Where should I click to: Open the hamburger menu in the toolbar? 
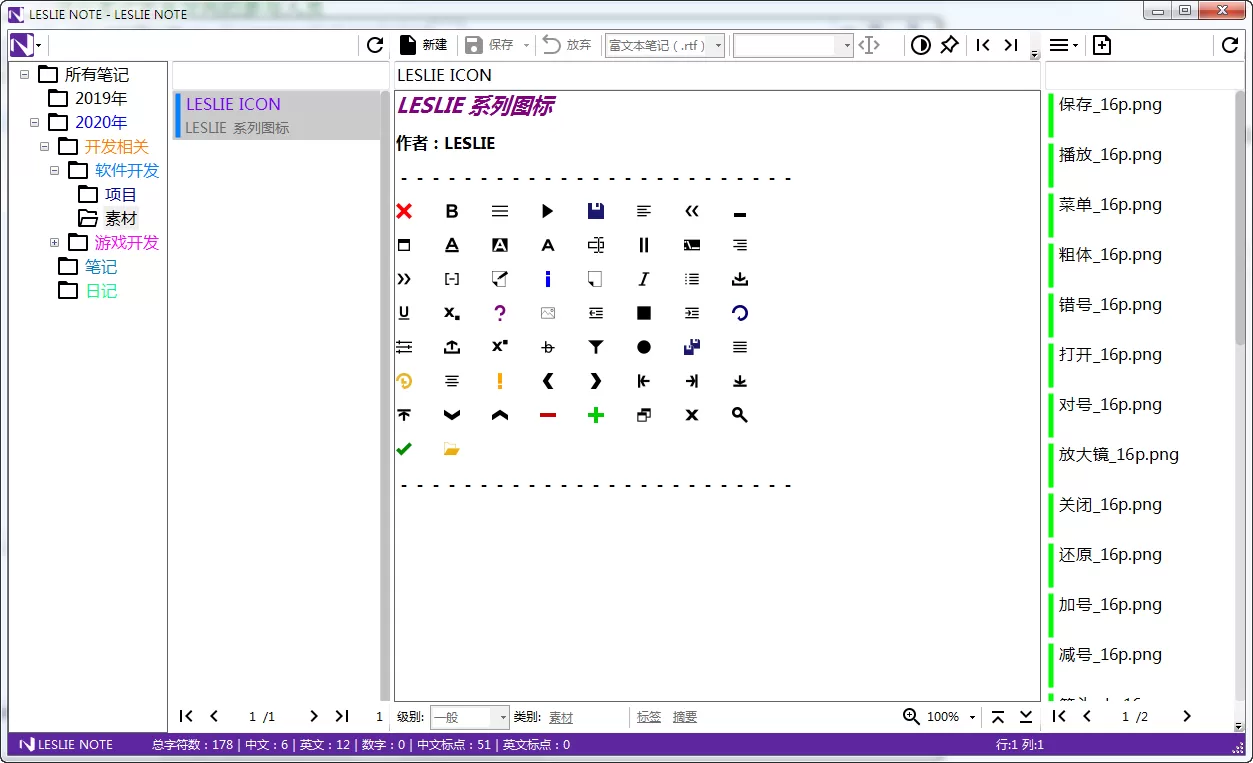(x=1061, y=45)
